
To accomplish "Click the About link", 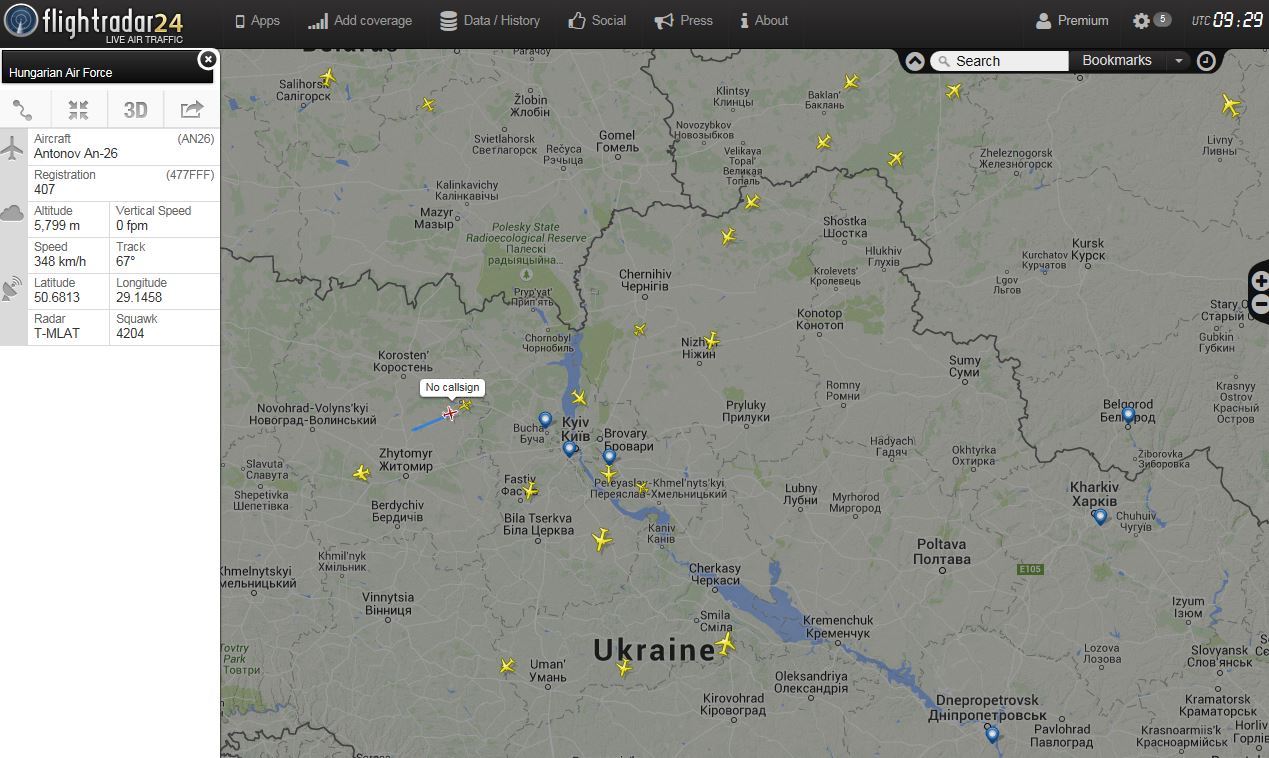I will coord(764,21).
